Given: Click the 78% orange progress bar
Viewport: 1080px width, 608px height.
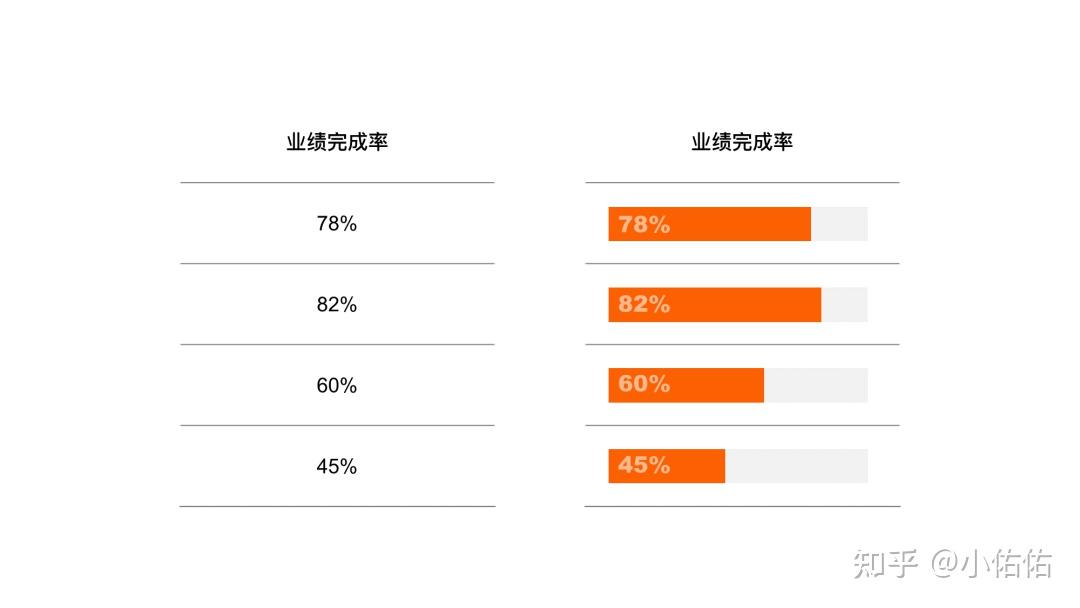Looking at the screenshot, I should click(709, 224).
